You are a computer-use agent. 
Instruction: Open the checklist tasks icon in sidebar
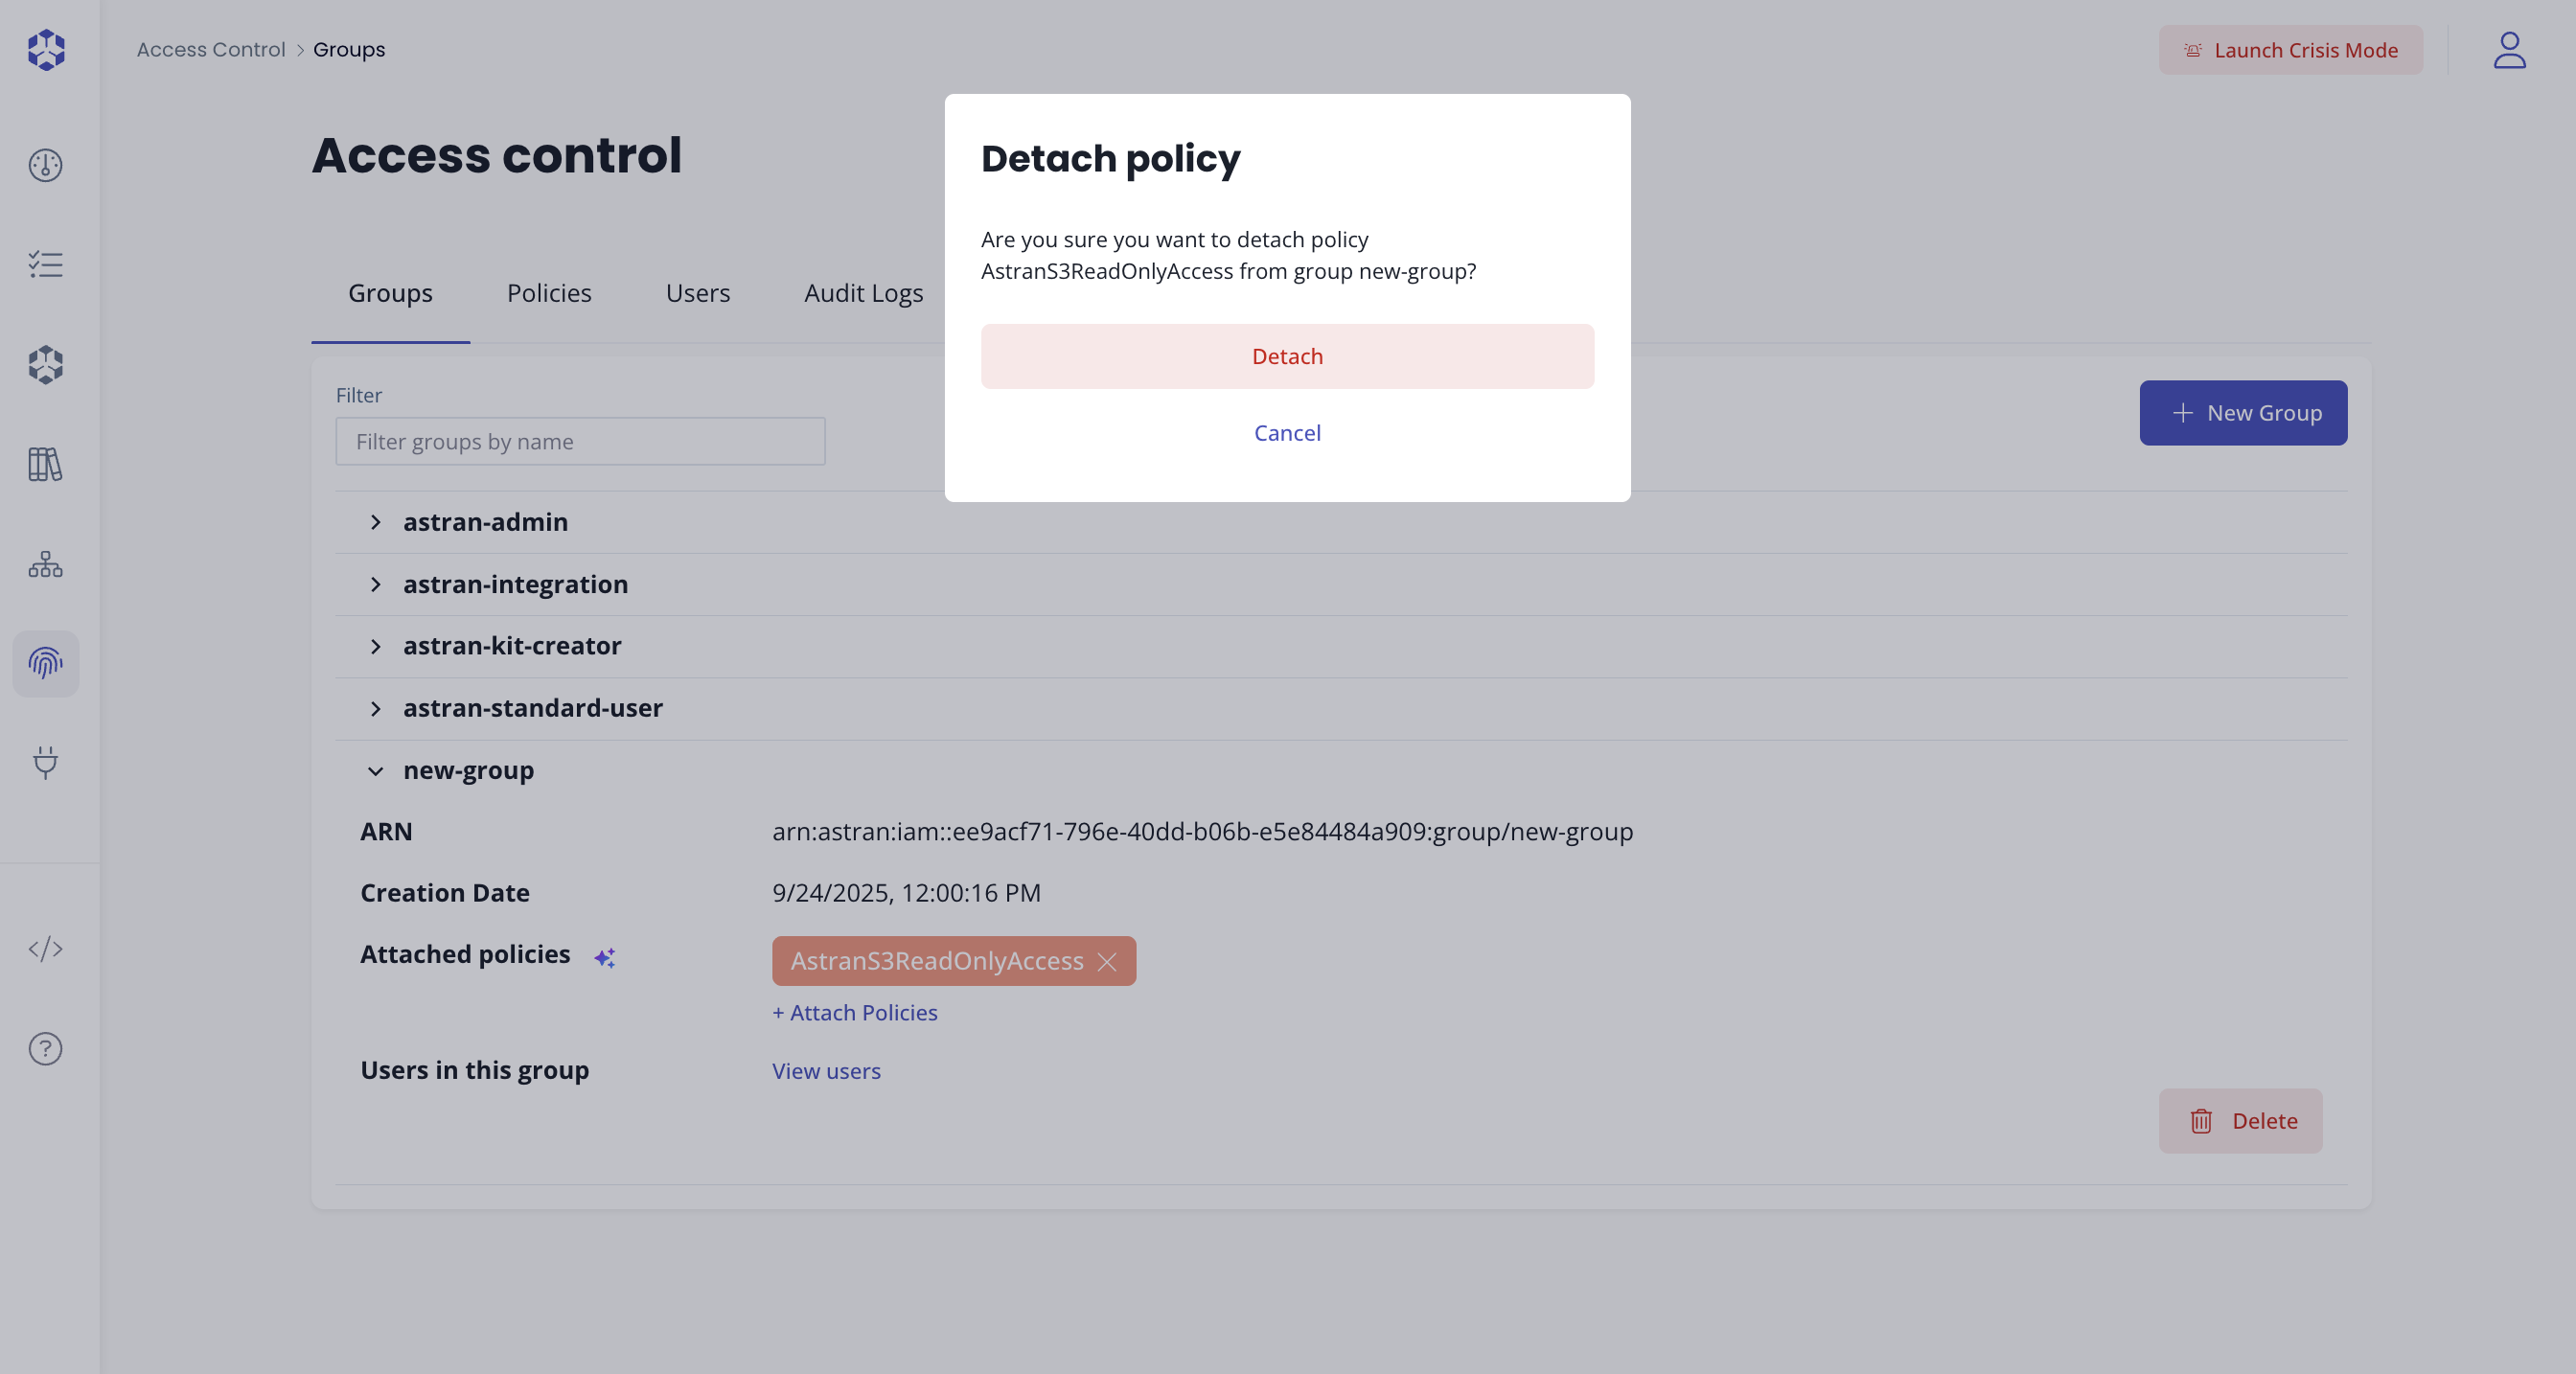(x=45, y=264)
